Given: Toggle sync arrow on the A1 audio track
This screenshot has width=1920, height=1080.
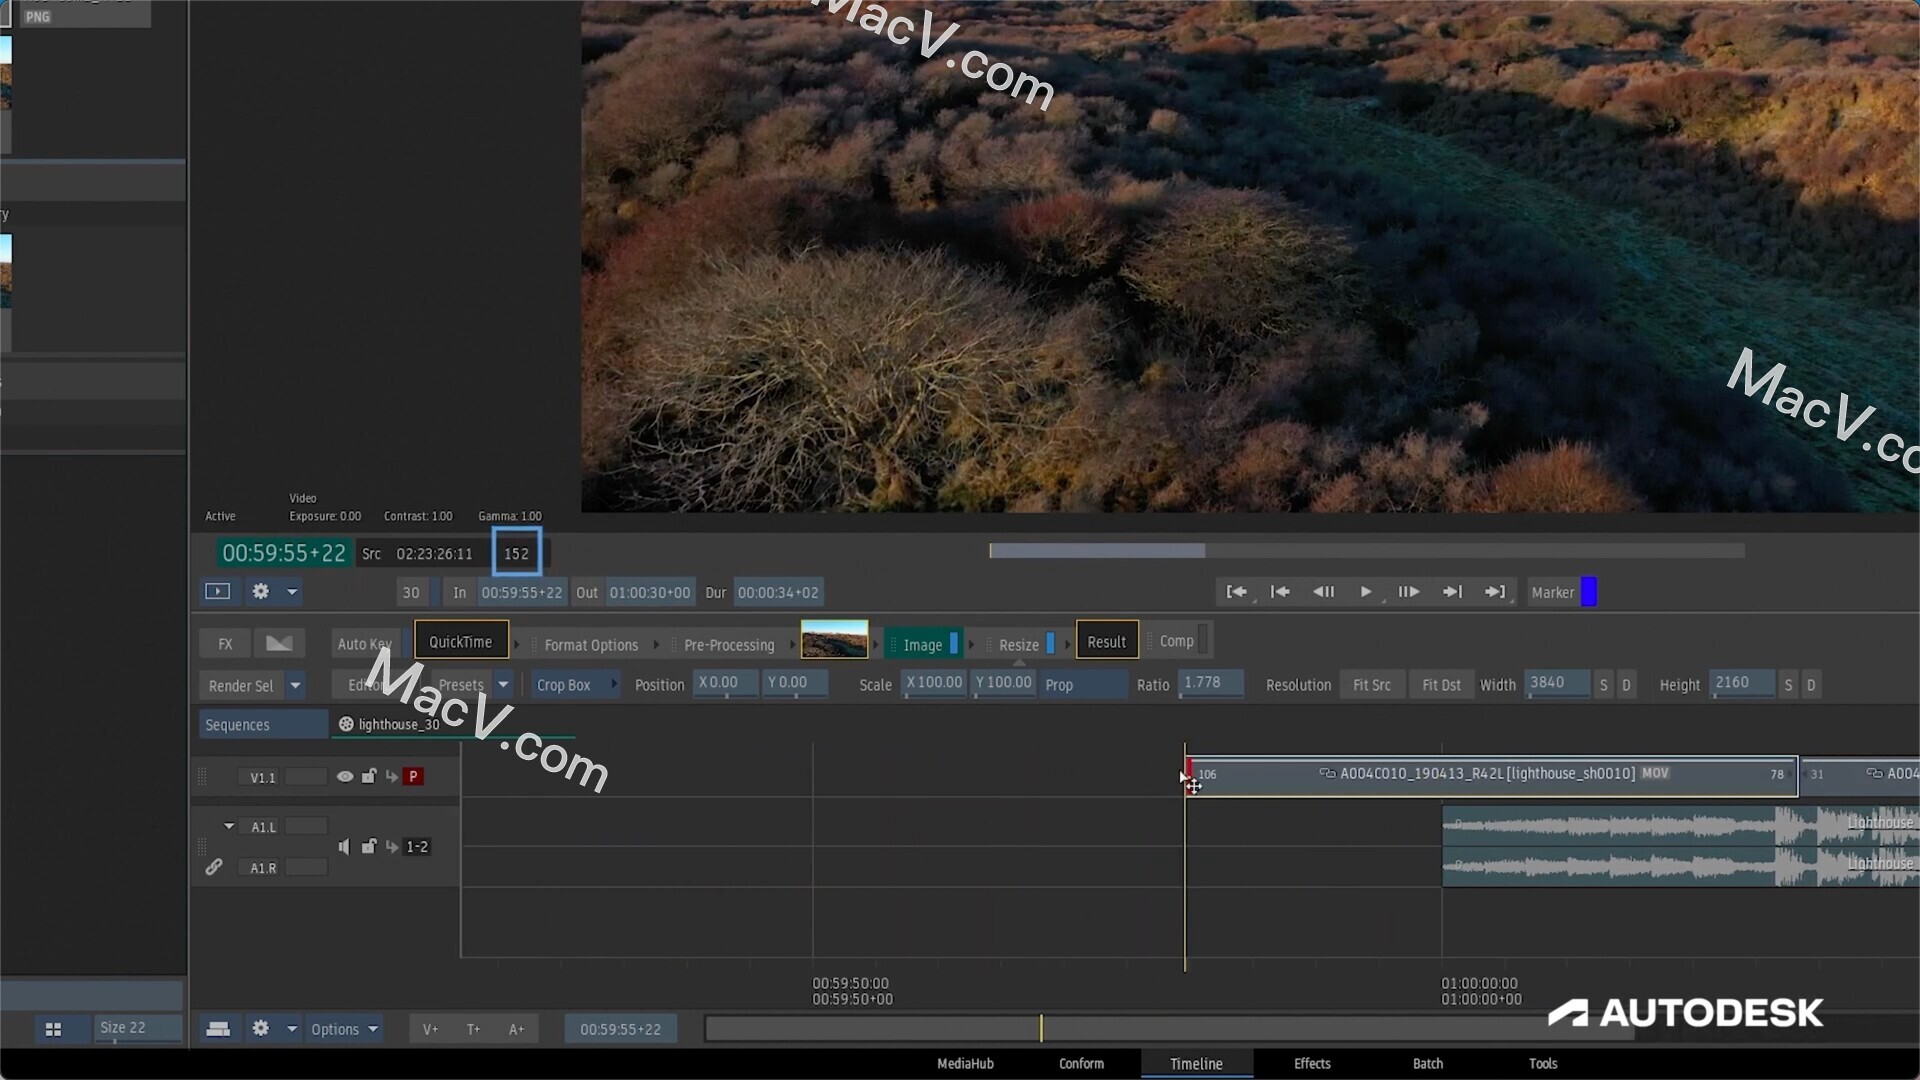Looking at the screenshot, I should 392,847.
